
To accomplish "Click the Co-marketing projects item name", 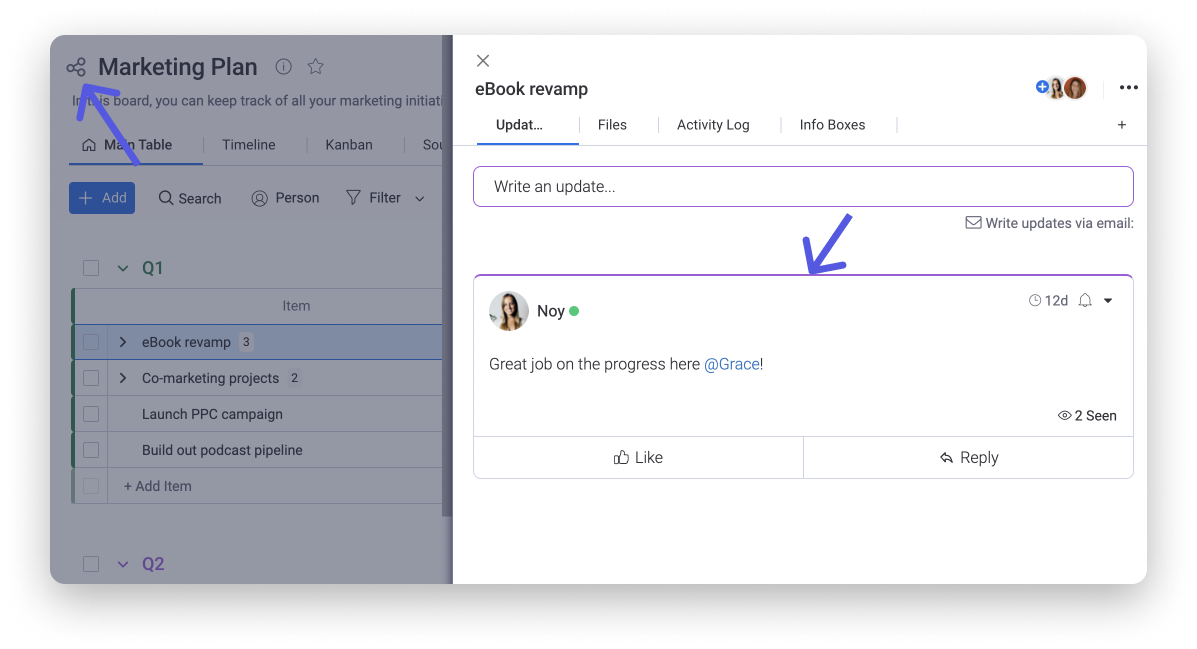I will (211, 378).
